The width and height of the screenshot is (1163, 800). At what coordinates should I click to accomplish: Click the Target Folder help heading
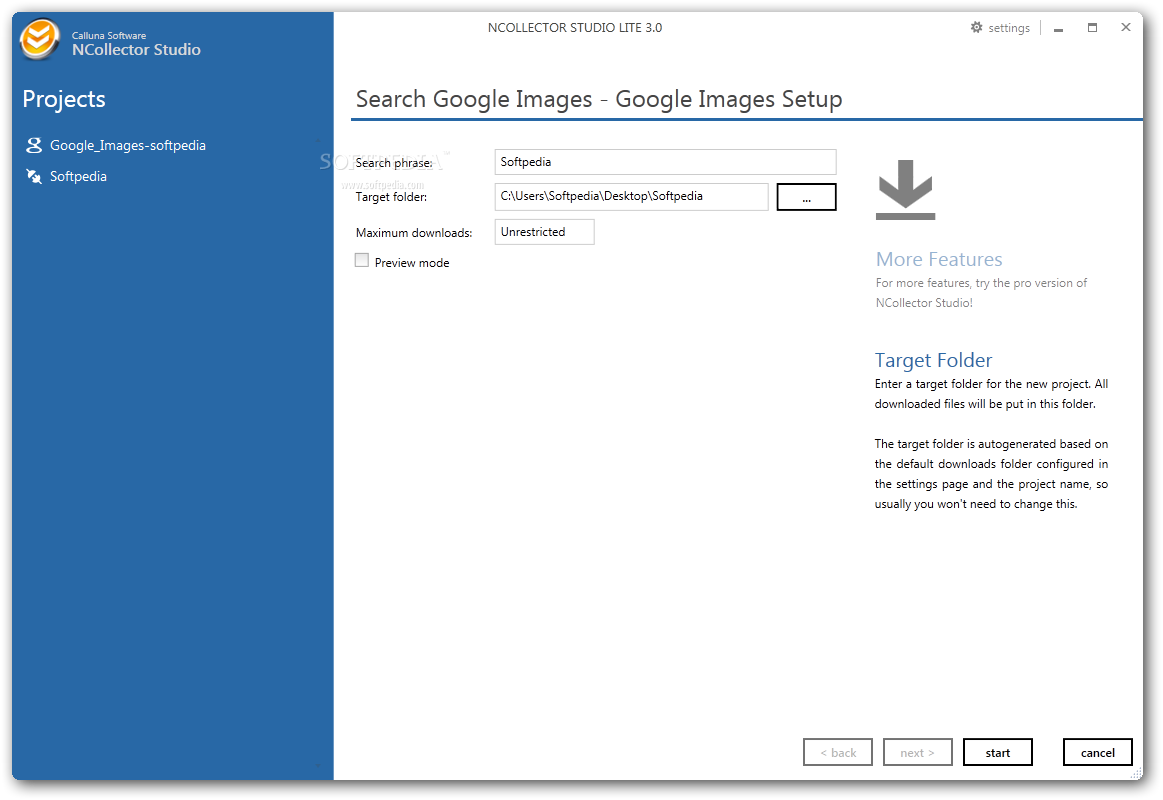coord(933,360)
